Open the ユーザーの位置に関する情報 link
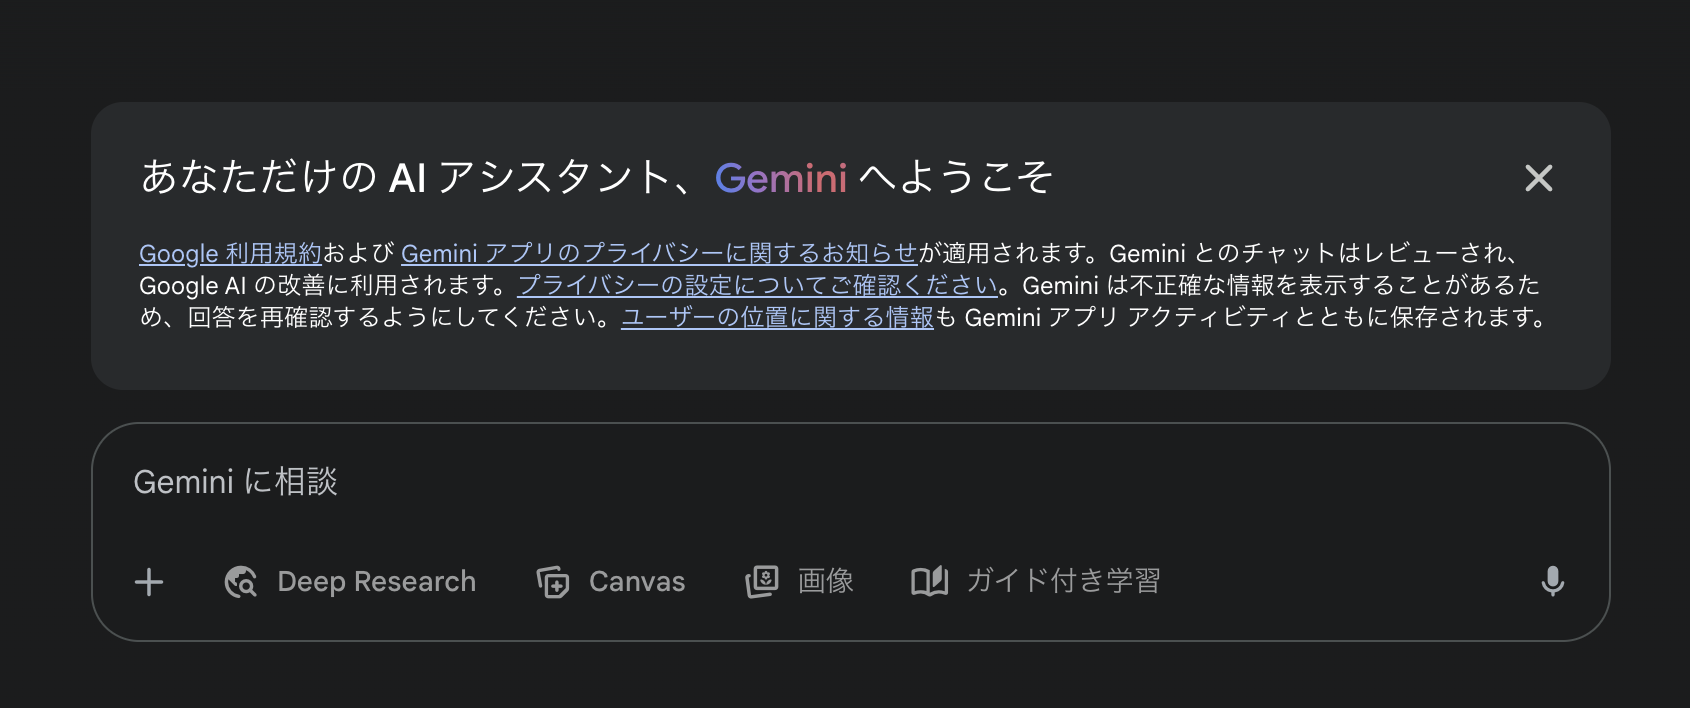 [778, 319]
